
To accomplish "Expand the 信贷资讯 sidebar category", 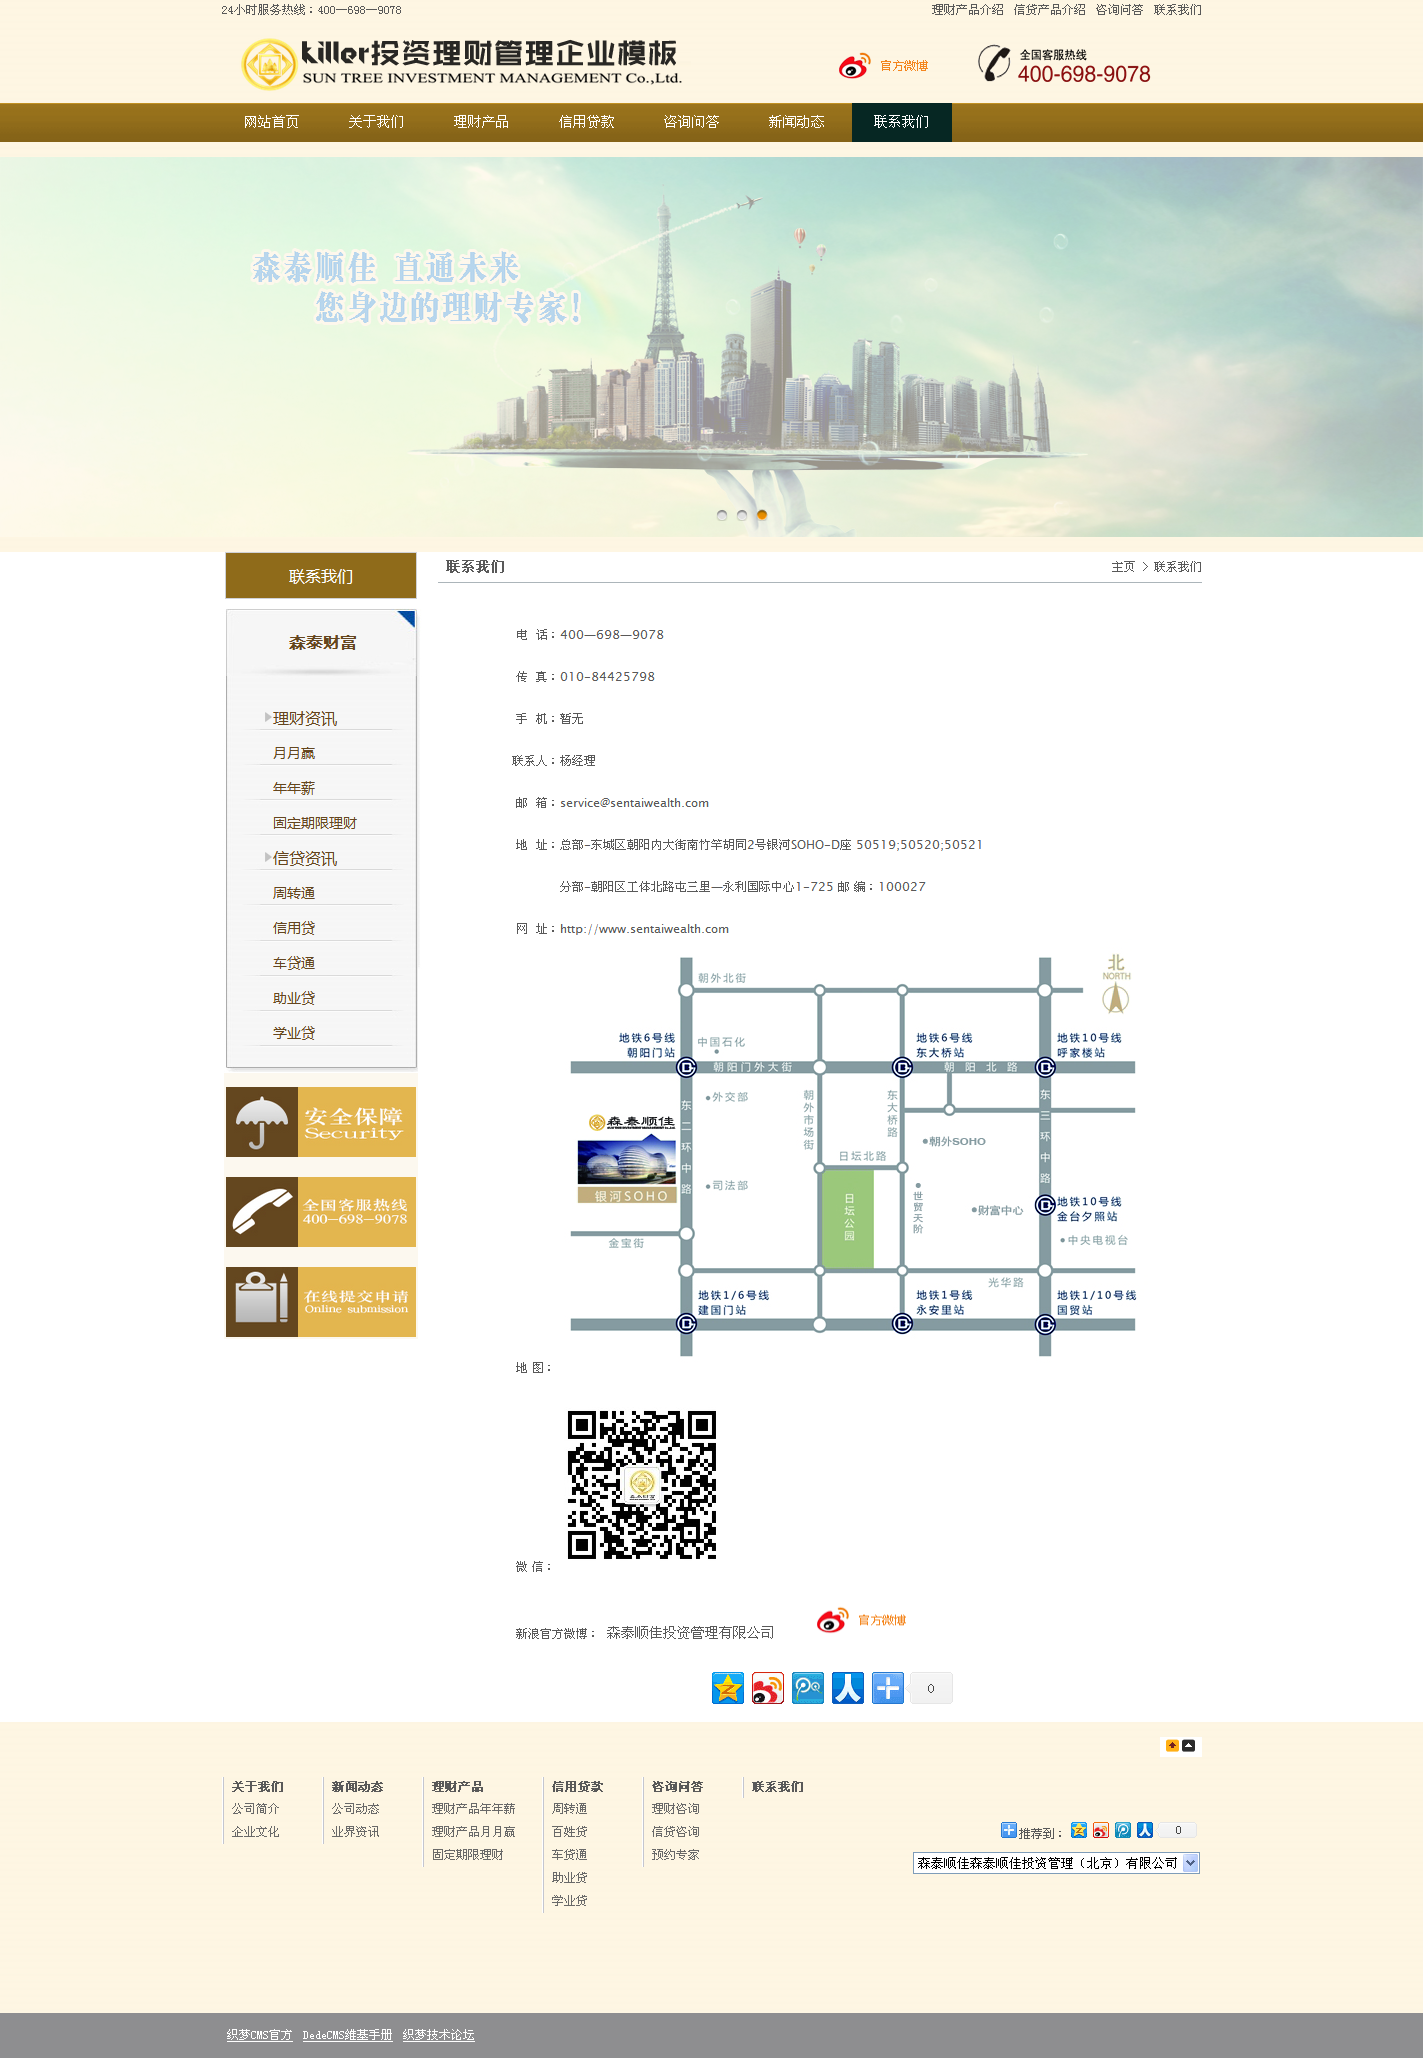I will (305, 858).
